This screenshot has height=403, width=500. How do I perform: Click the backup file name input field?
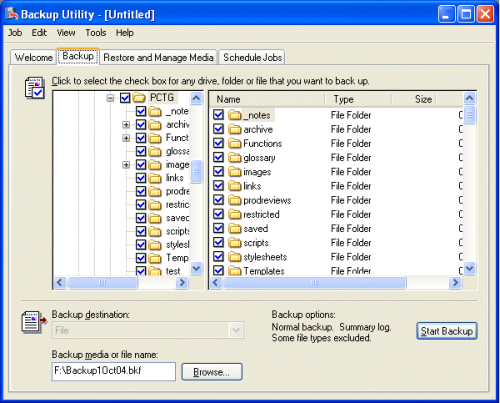click(x=114, y=371)
